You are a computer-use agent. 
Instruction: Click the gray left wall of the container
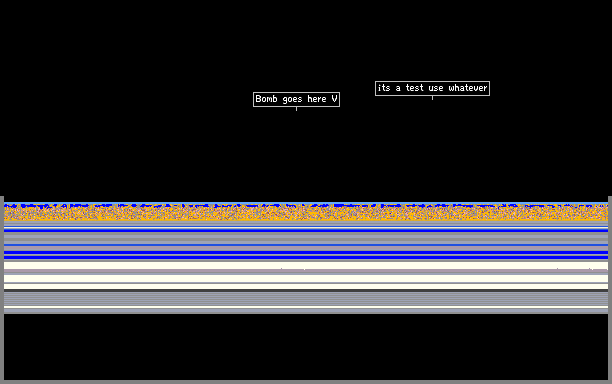(x=2, y=290)
